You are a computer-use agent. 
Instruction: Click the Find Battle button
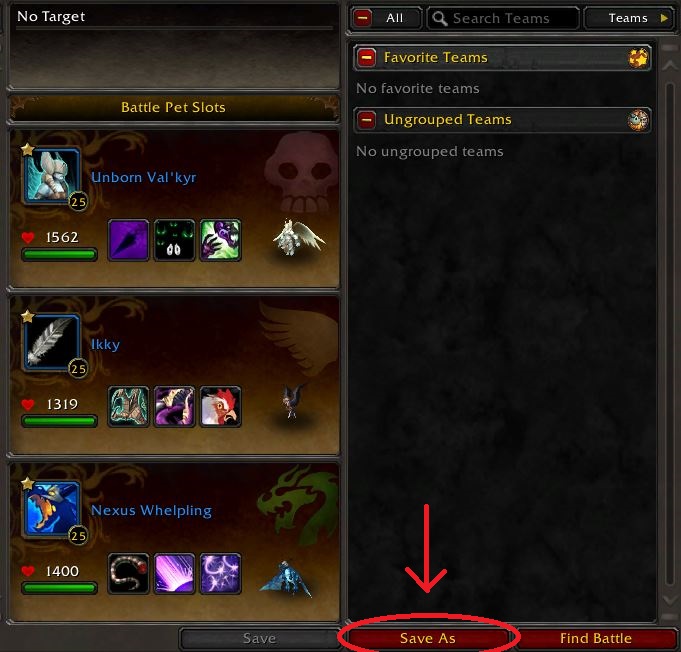point(595,638)
